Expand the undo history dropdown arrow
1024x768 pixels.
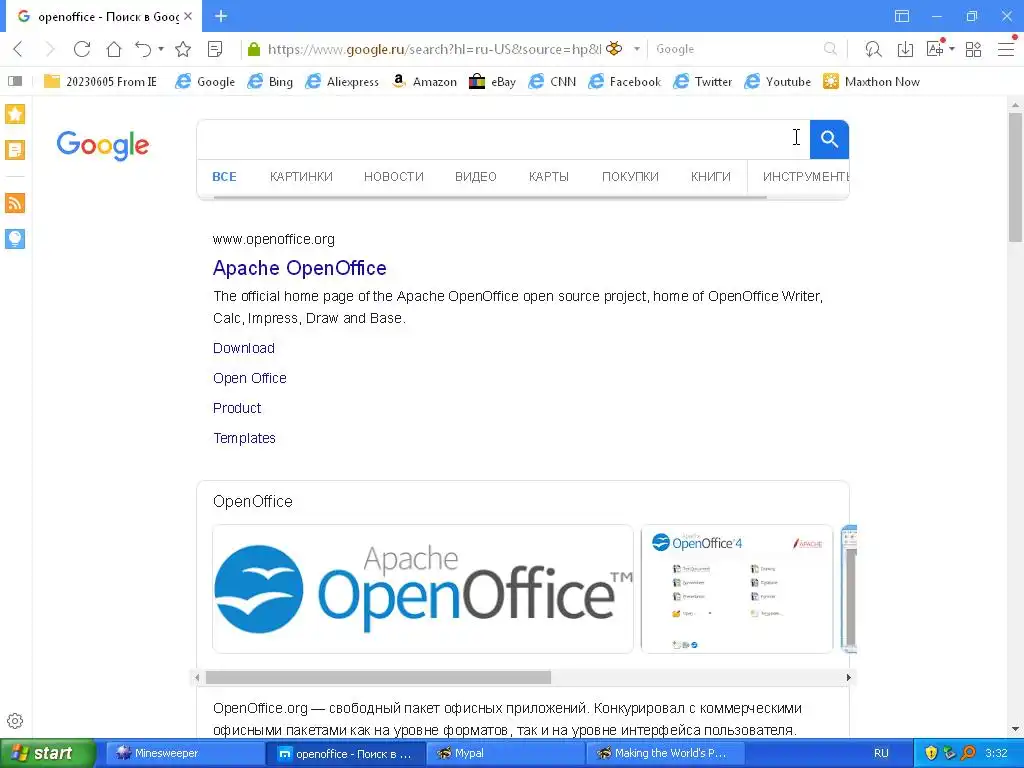click(x=161, y=49)
